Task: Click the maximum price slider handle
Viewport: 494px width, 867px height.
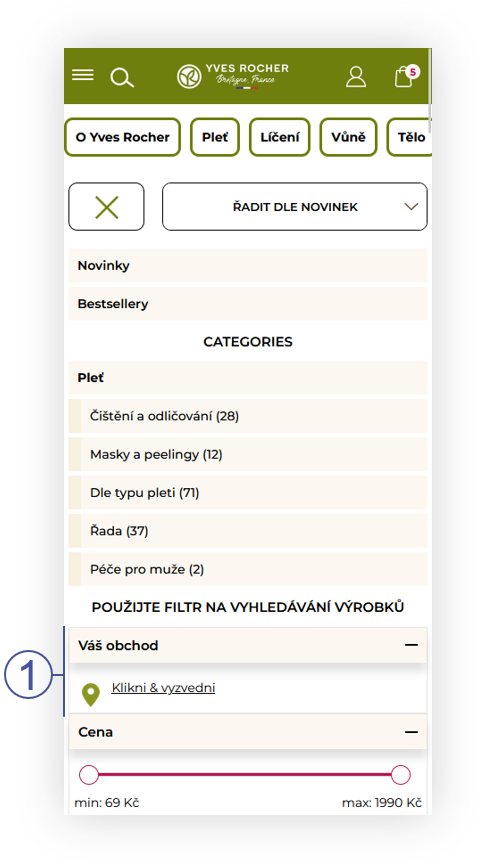Action: point(401,775)
